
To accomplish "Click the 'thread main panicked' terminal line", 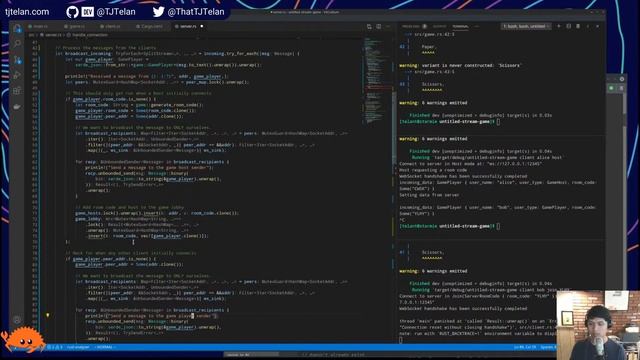I will (x=478, y=321).
